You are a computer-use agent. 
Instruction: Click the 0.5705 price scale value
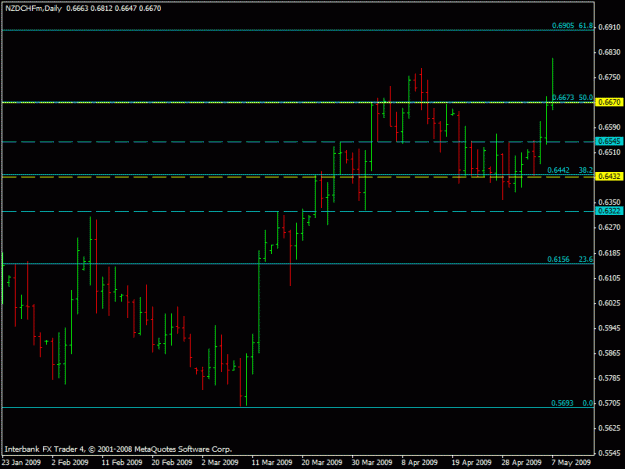pyautogui.click(x=609, y=403)
